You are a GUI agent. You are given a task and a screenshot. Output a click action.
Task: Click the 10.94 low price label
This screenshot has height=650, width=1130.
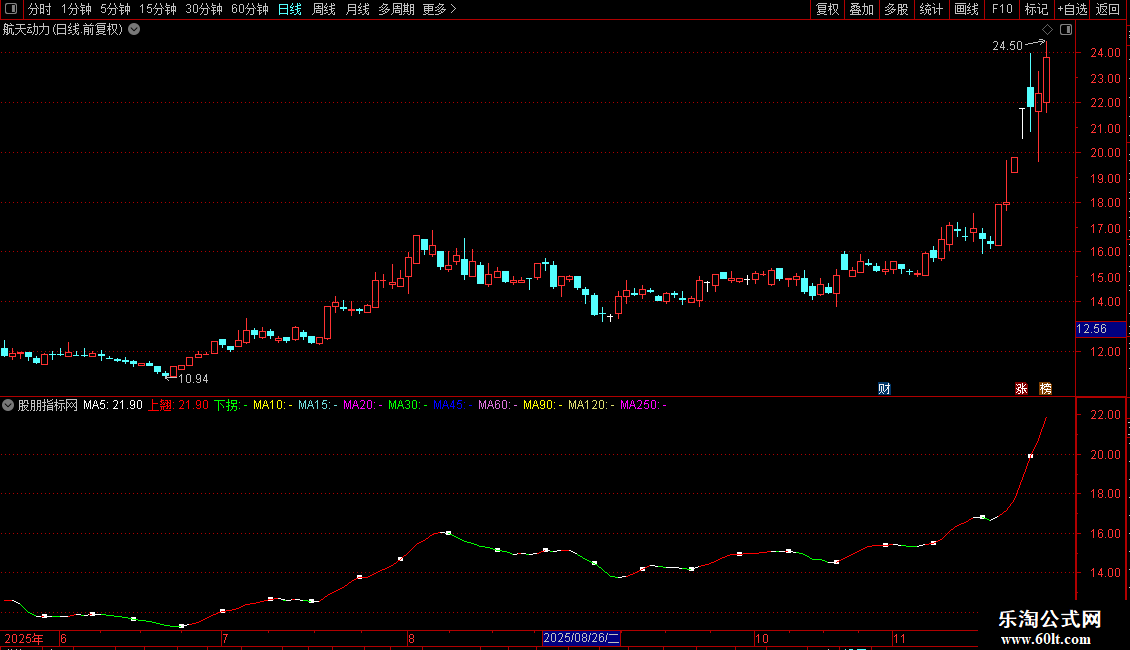point(193,378)
